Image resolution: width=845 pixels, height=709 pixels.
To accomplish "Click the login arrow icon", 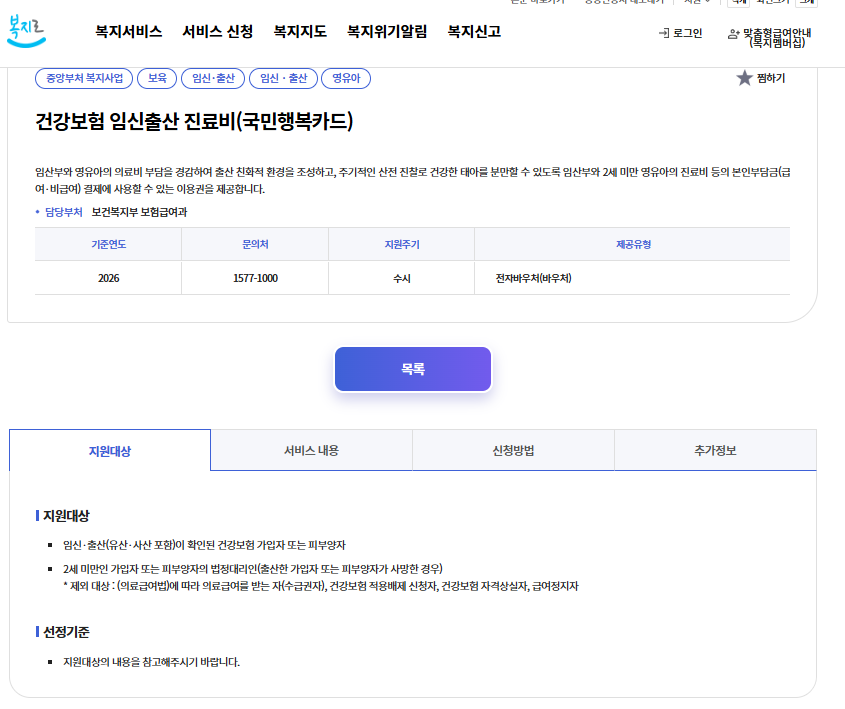I will [664, 33].
